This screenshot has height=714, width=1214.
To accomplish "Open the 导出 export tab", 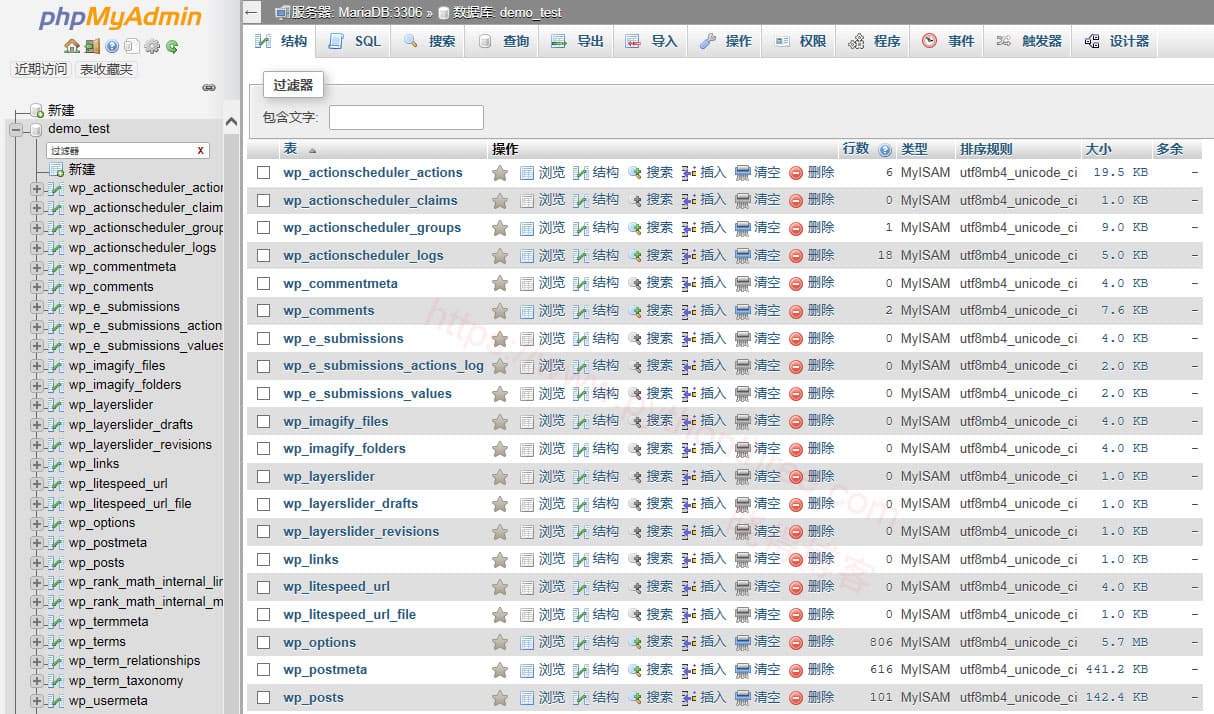I will (577, 41).
